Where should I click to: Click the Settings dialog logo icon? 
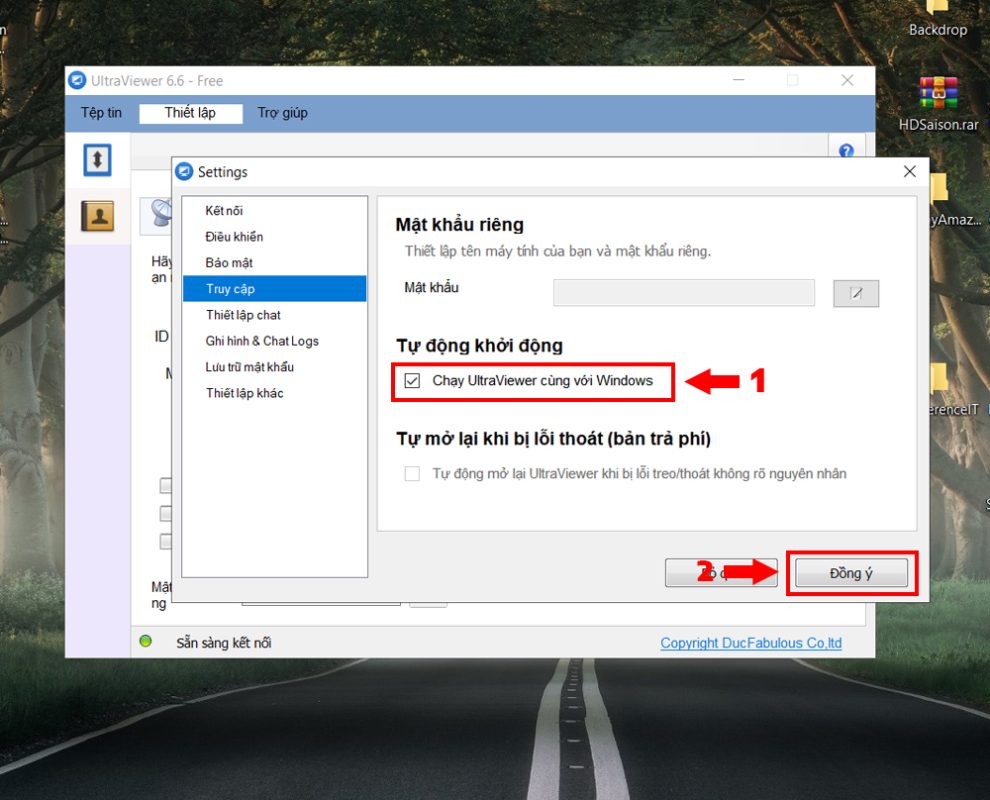pyautogui.click(x=184, y=172)
